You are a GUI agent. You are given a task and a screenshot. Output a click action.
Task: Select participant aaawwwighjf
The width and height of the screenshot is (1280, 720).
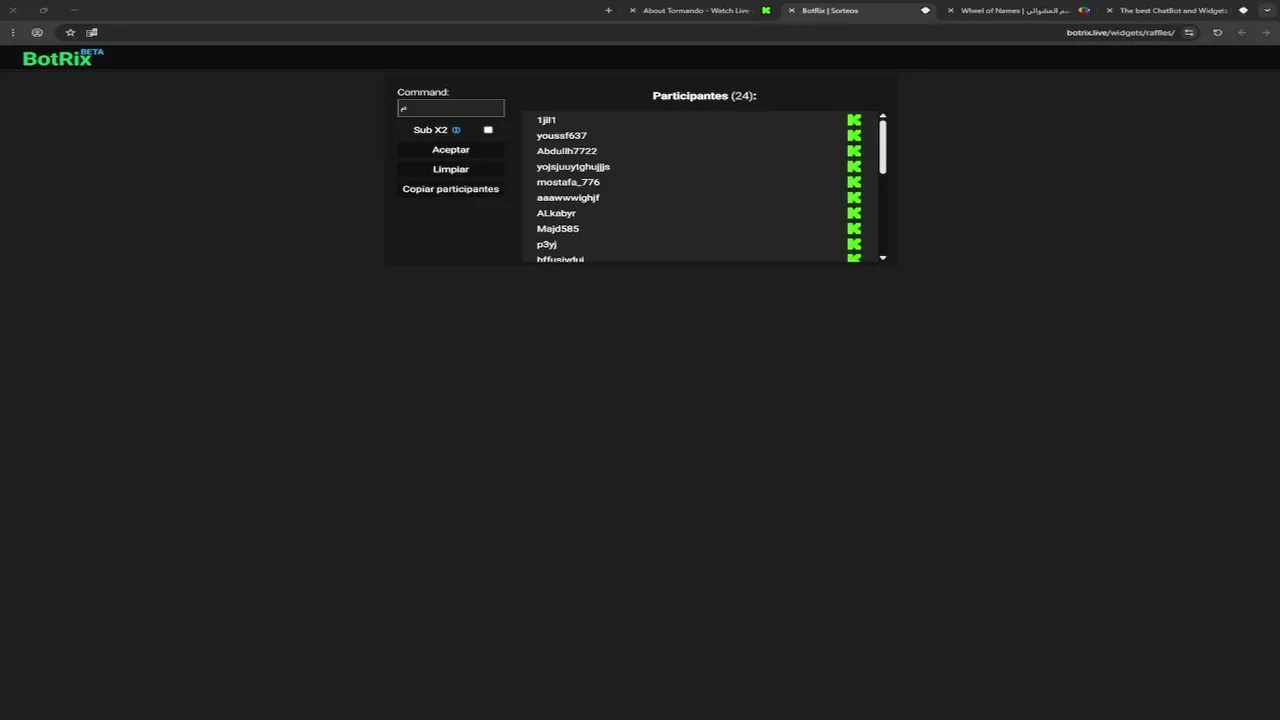(x=568, y=198)
